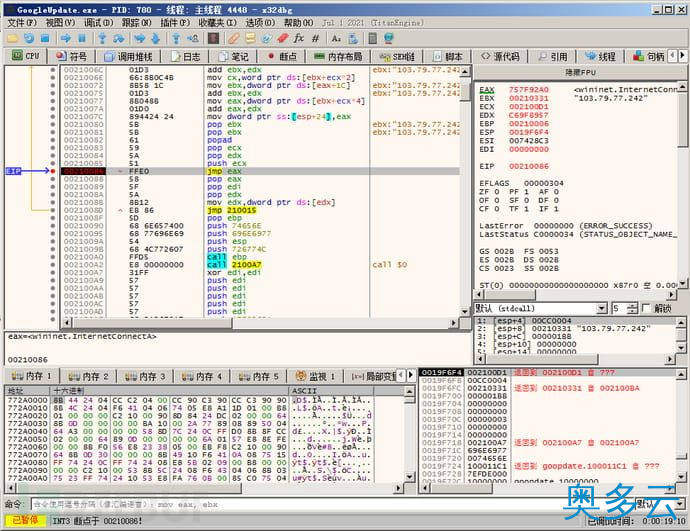The height and width of the screenshot is (531, 690).
Task: Click the Trace Over toolbar icon
Action: [x=155, y=38]
